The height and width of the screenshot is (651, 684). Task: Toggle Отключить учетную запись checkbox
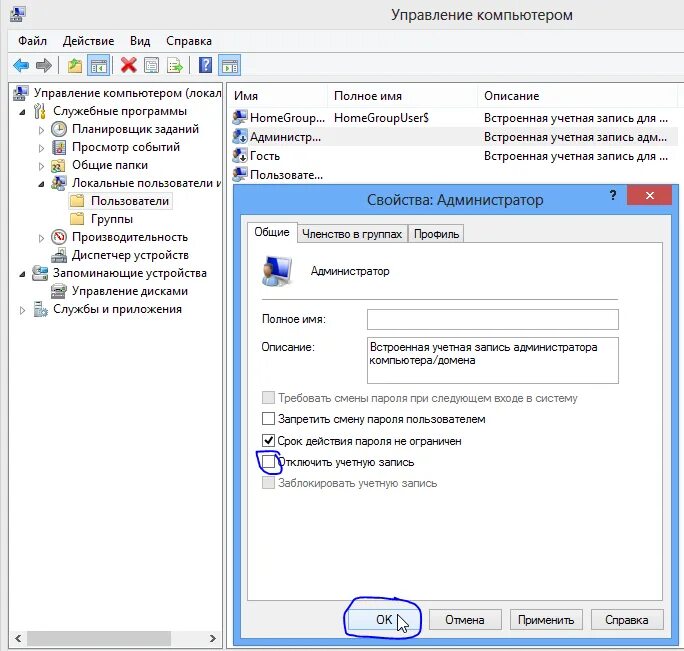tap(268, 462)
